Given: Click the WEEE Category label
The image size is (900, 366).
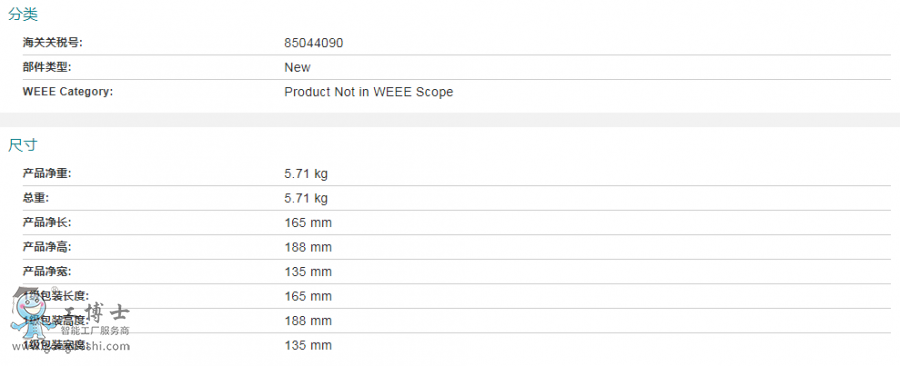Looking at the screenshot, I should [x=68, y=92].
